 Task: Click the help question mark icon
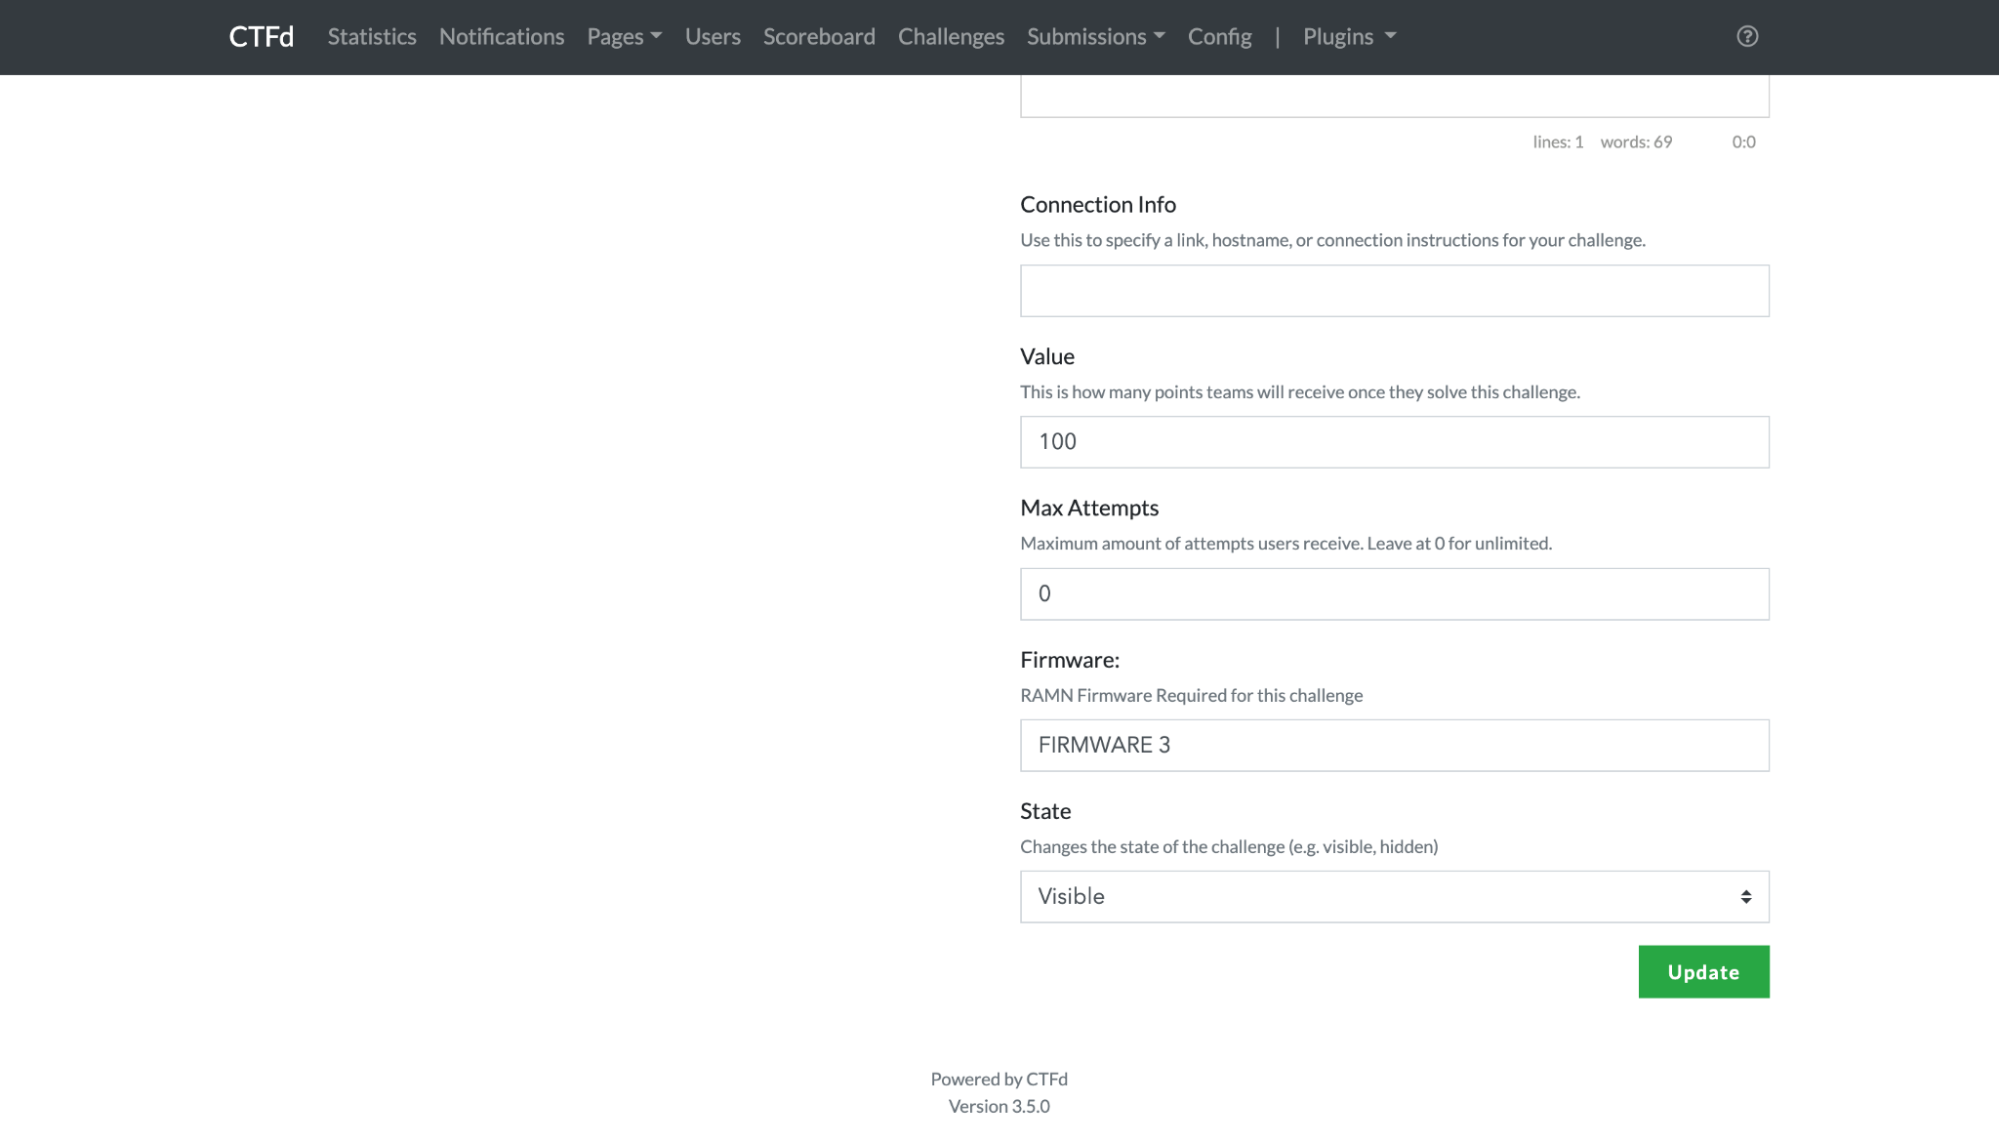point(1747,37)
